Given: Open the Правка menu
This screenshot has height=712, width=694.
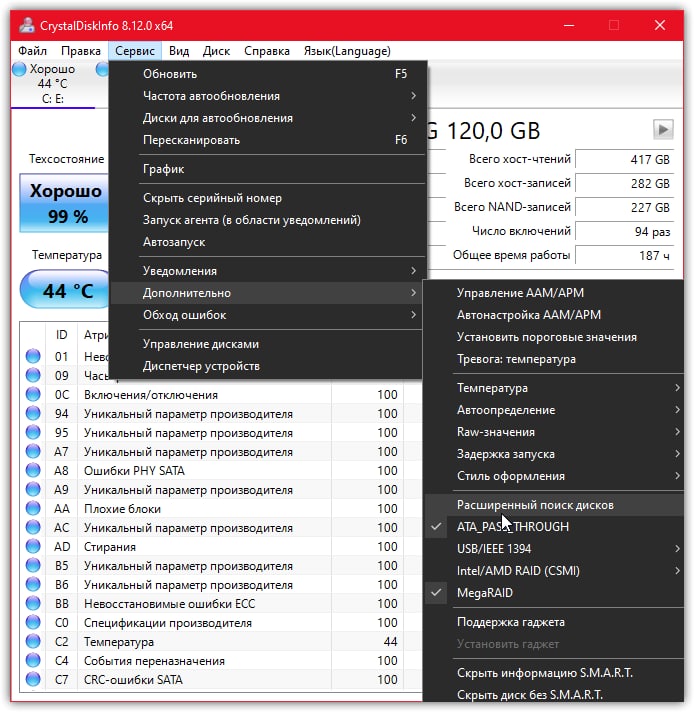Looking at the screenshot, I should point(81,51).
